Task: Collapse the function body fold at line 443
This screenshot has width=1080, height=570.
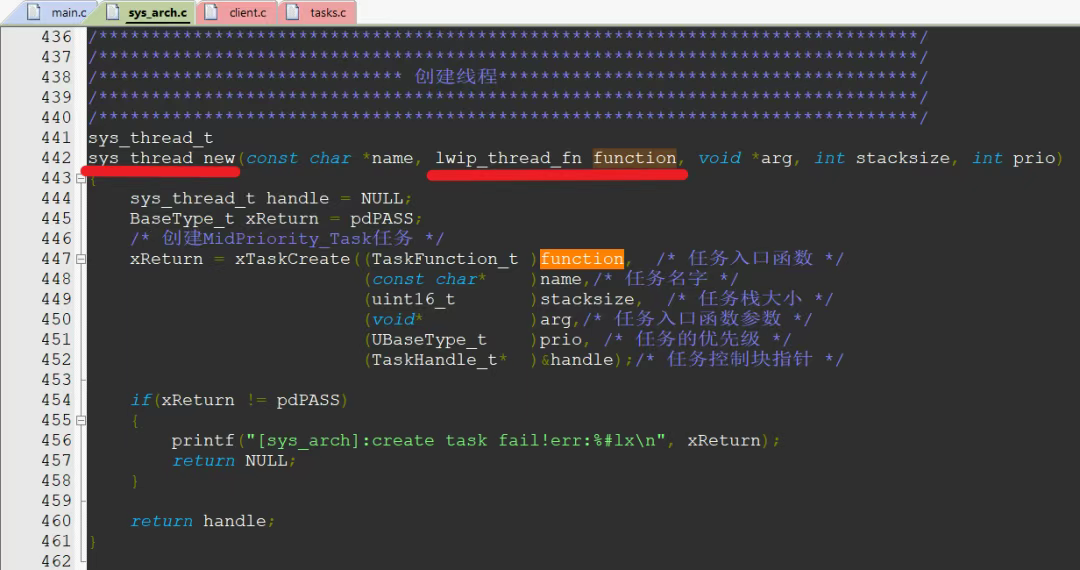Action: tap(81, 179)
